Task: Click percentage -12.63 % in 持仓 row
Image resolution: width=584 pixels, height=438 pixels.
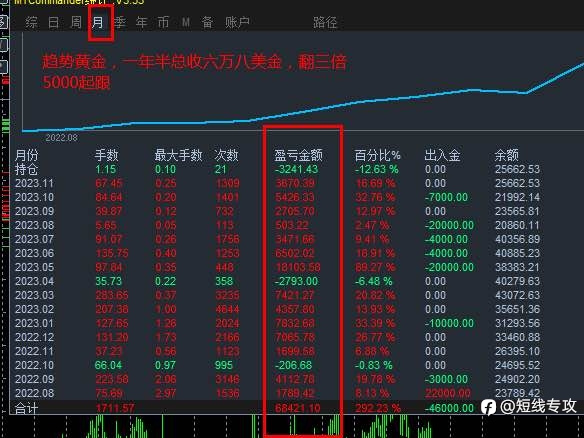Action: click(x=377, y=169)
